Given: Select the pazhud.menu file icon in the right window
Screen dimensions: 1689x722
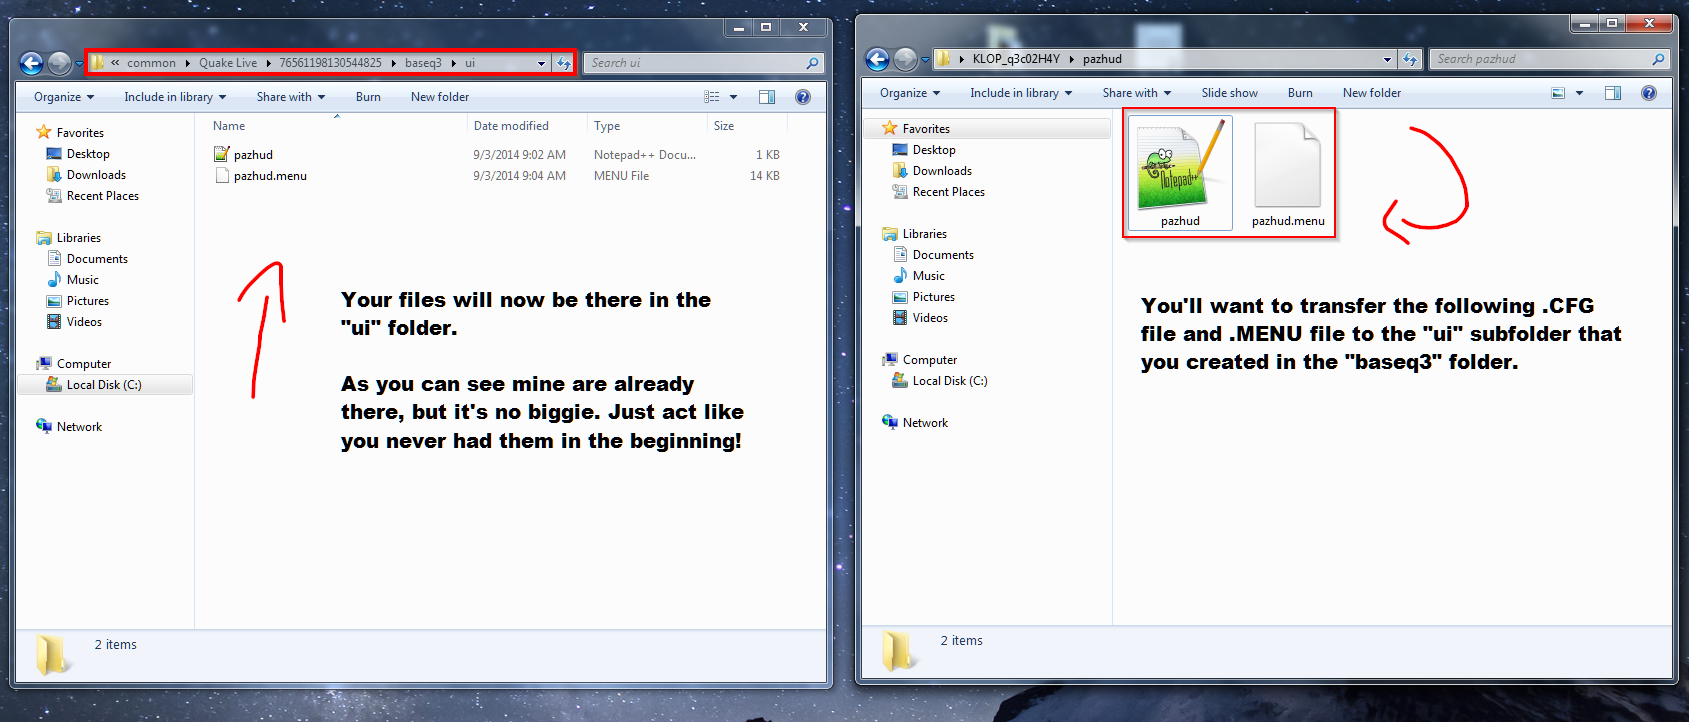Looking at the screenshot, I should click(1287, 166).
